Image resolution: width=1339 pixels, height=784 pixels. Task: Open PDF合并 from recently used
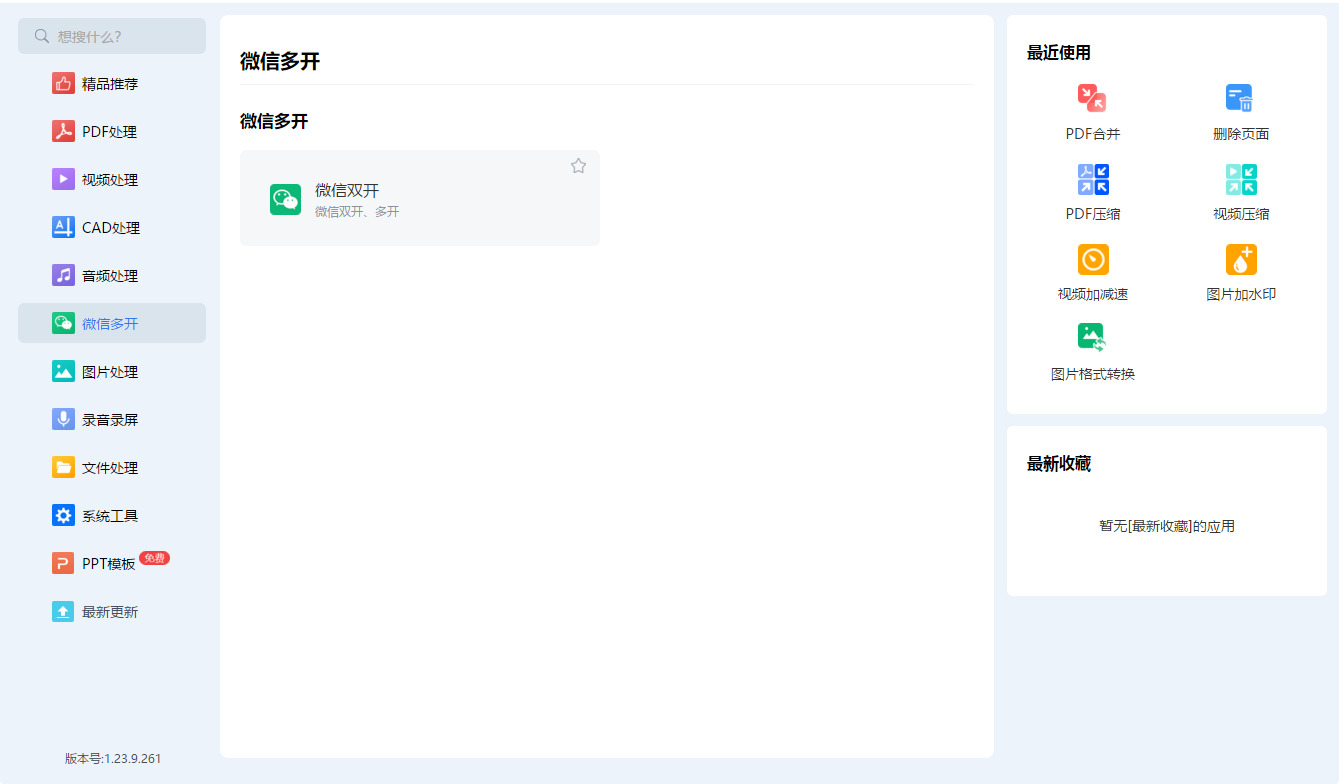(x=1093, y=112)
